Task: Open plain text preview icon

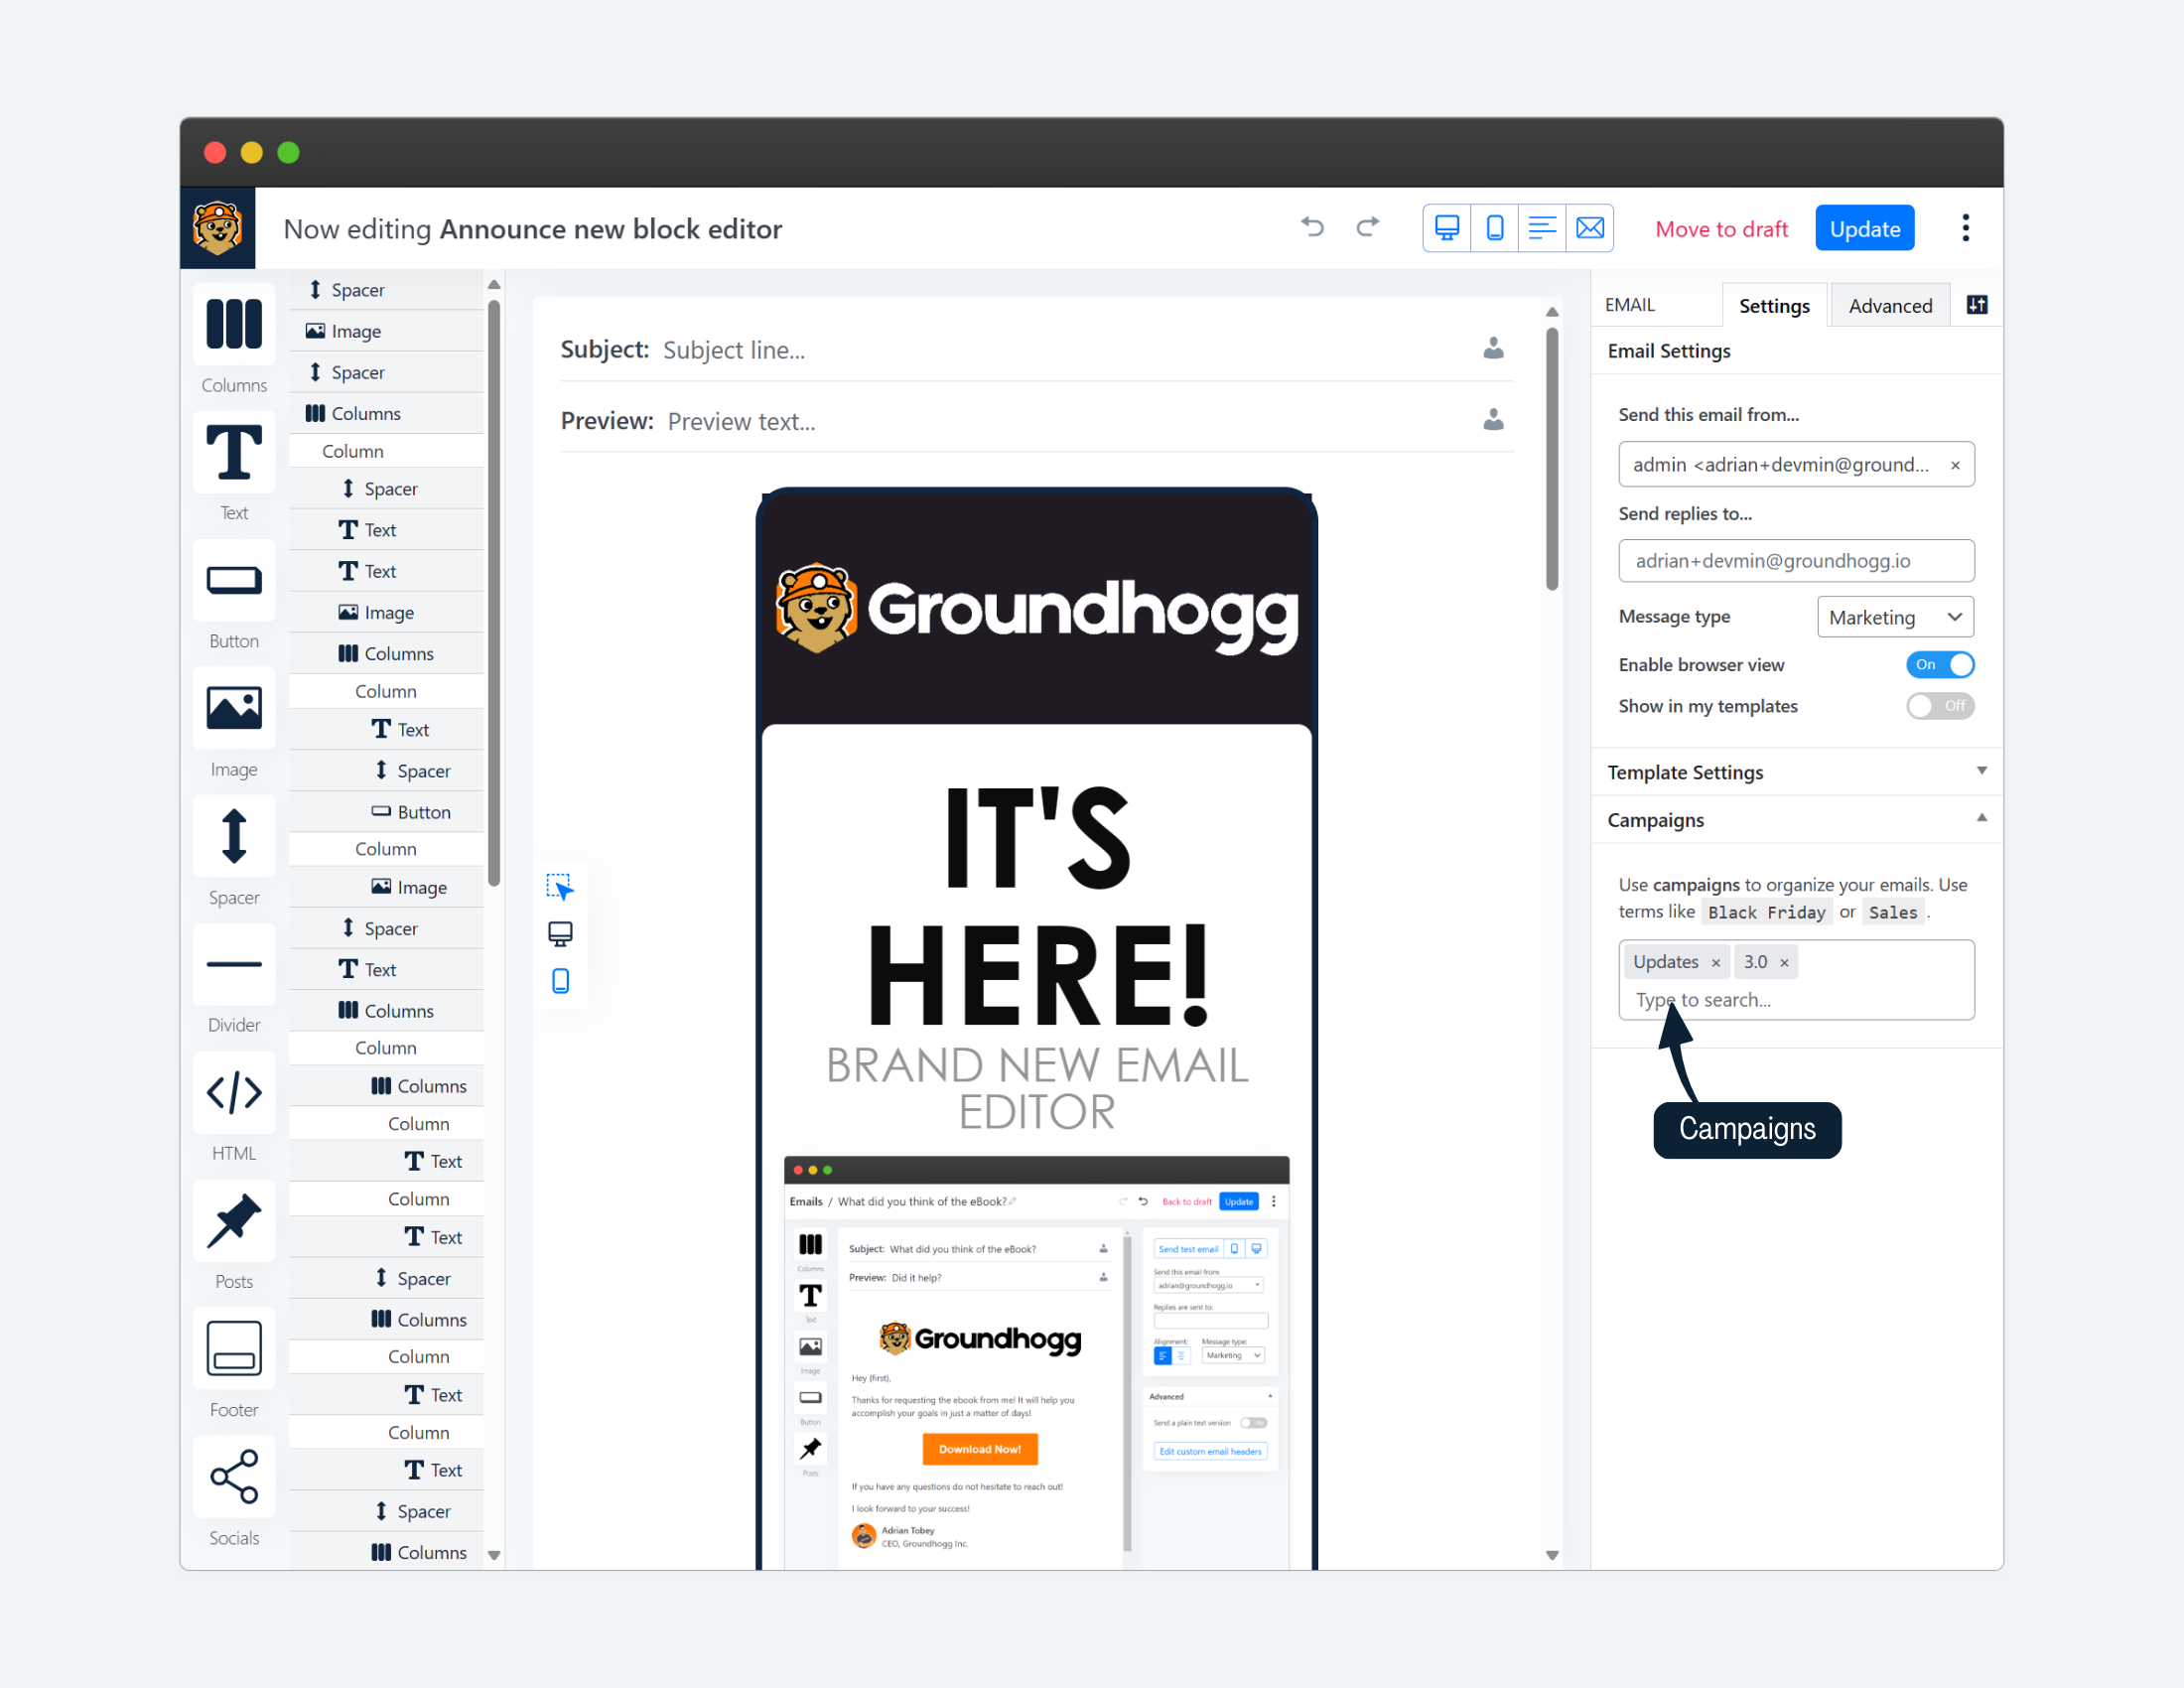Action: (1542, 229)
